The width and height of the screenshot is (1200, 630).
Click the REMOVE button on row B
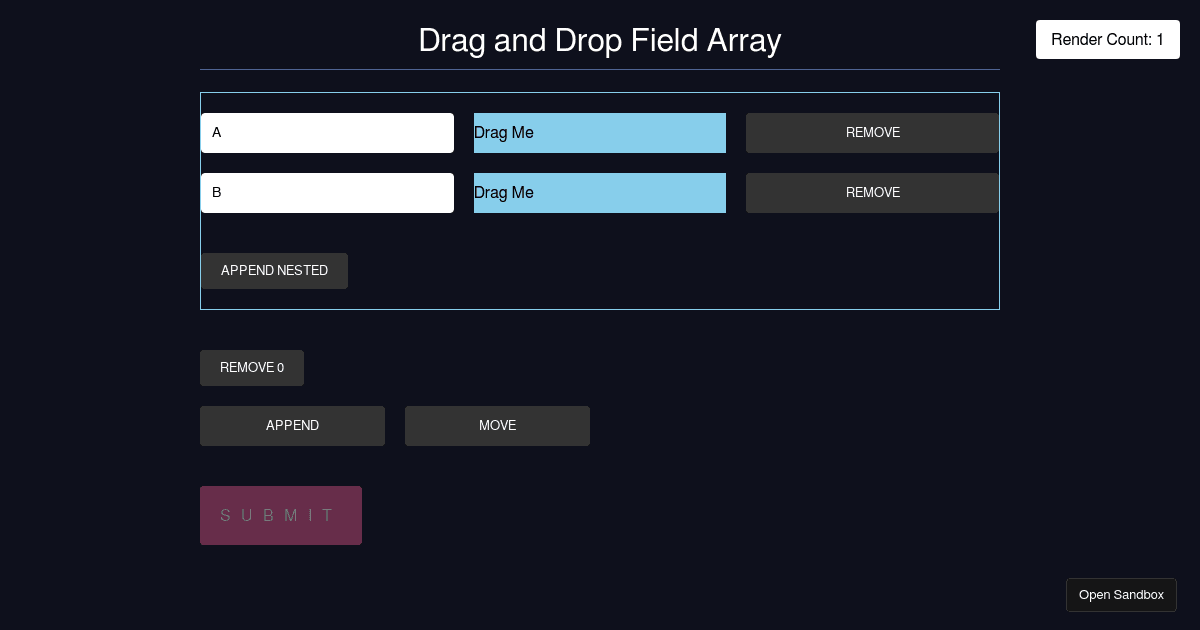click(872, 193)
